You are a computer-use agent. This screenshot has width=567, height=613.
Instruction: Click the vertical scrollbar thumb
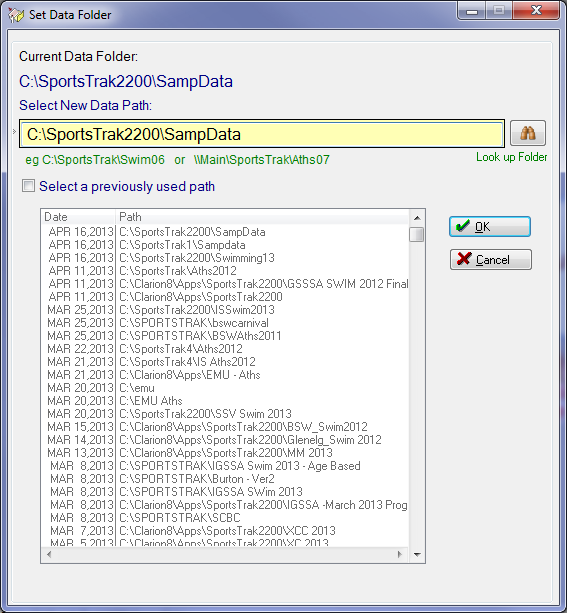[417, 235]
